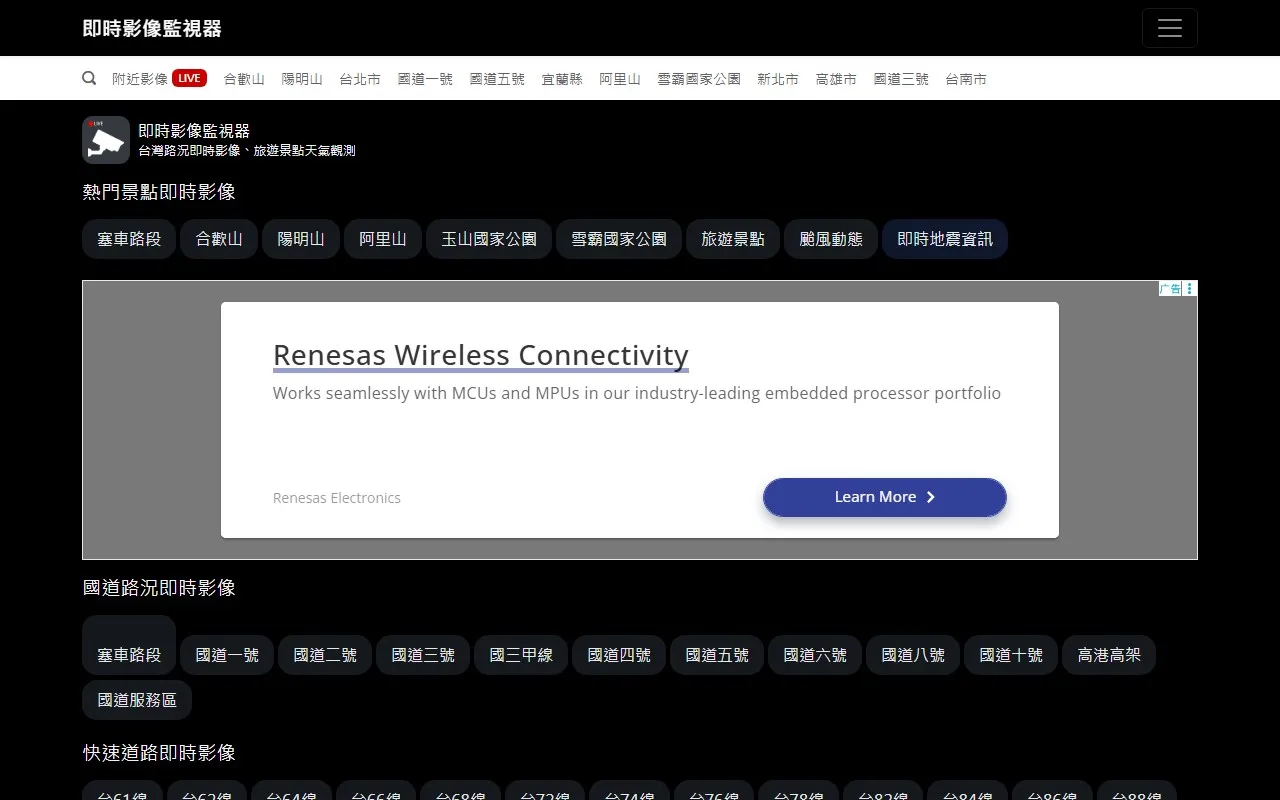Open the 國道服務區 service areas button
1280x800 pixels.
tap(137, 700)
